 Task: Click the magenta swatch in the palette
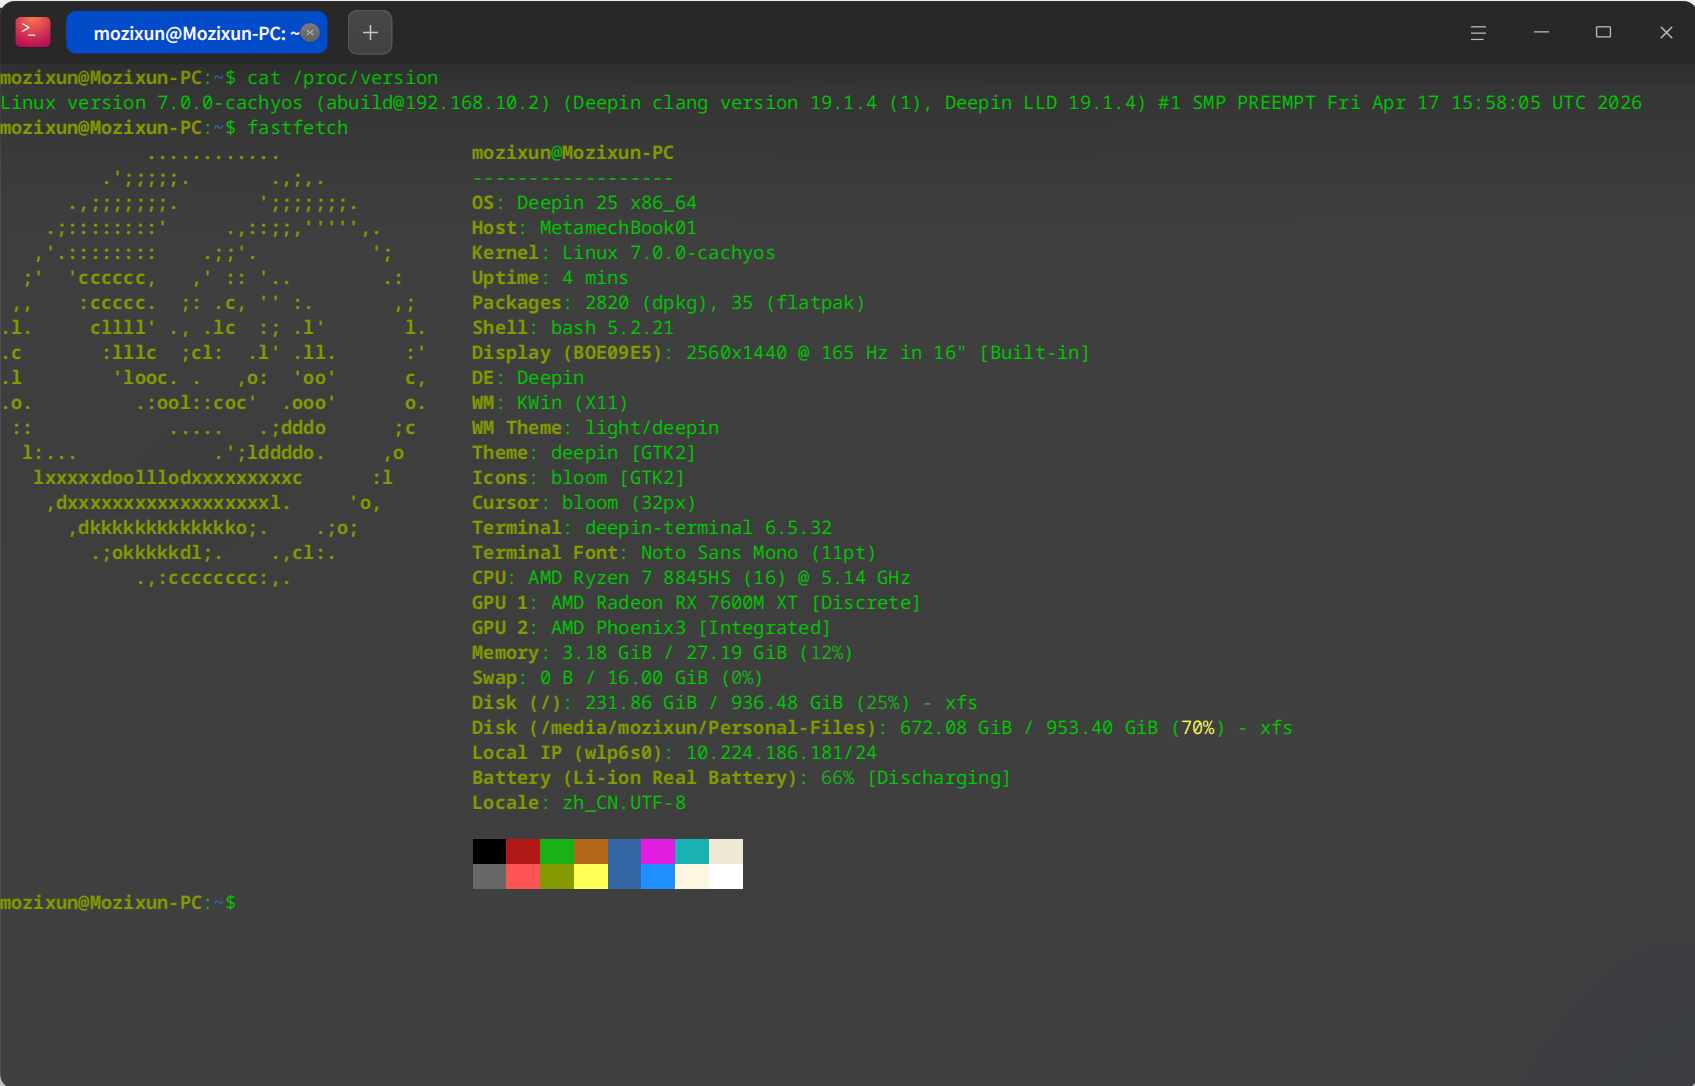(x=658, y=851)
